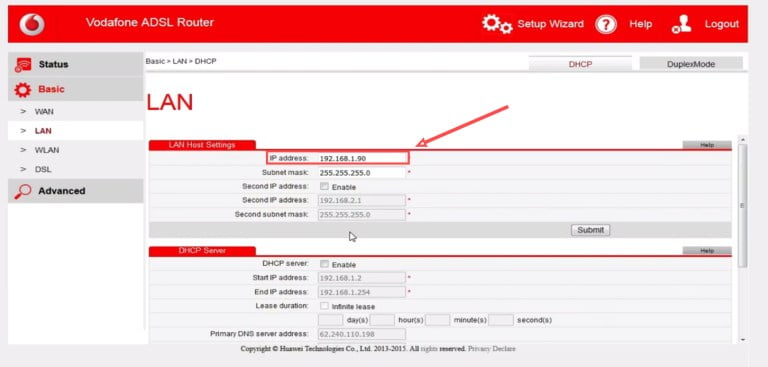Click the Help question mark icon
This screenshot has width=768, height=367.
pyautogui.click(x=606, y=24)
